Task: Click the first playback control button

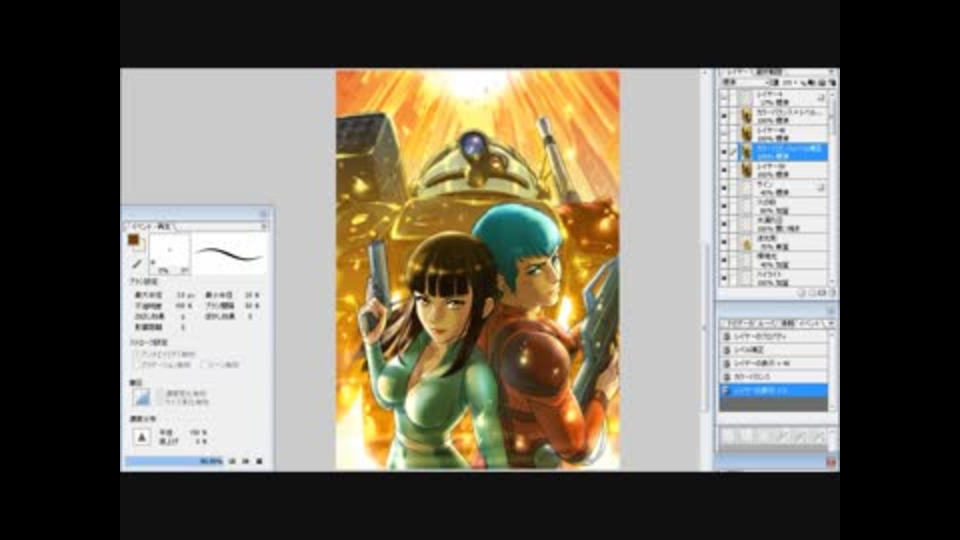Action: (232, 461)
